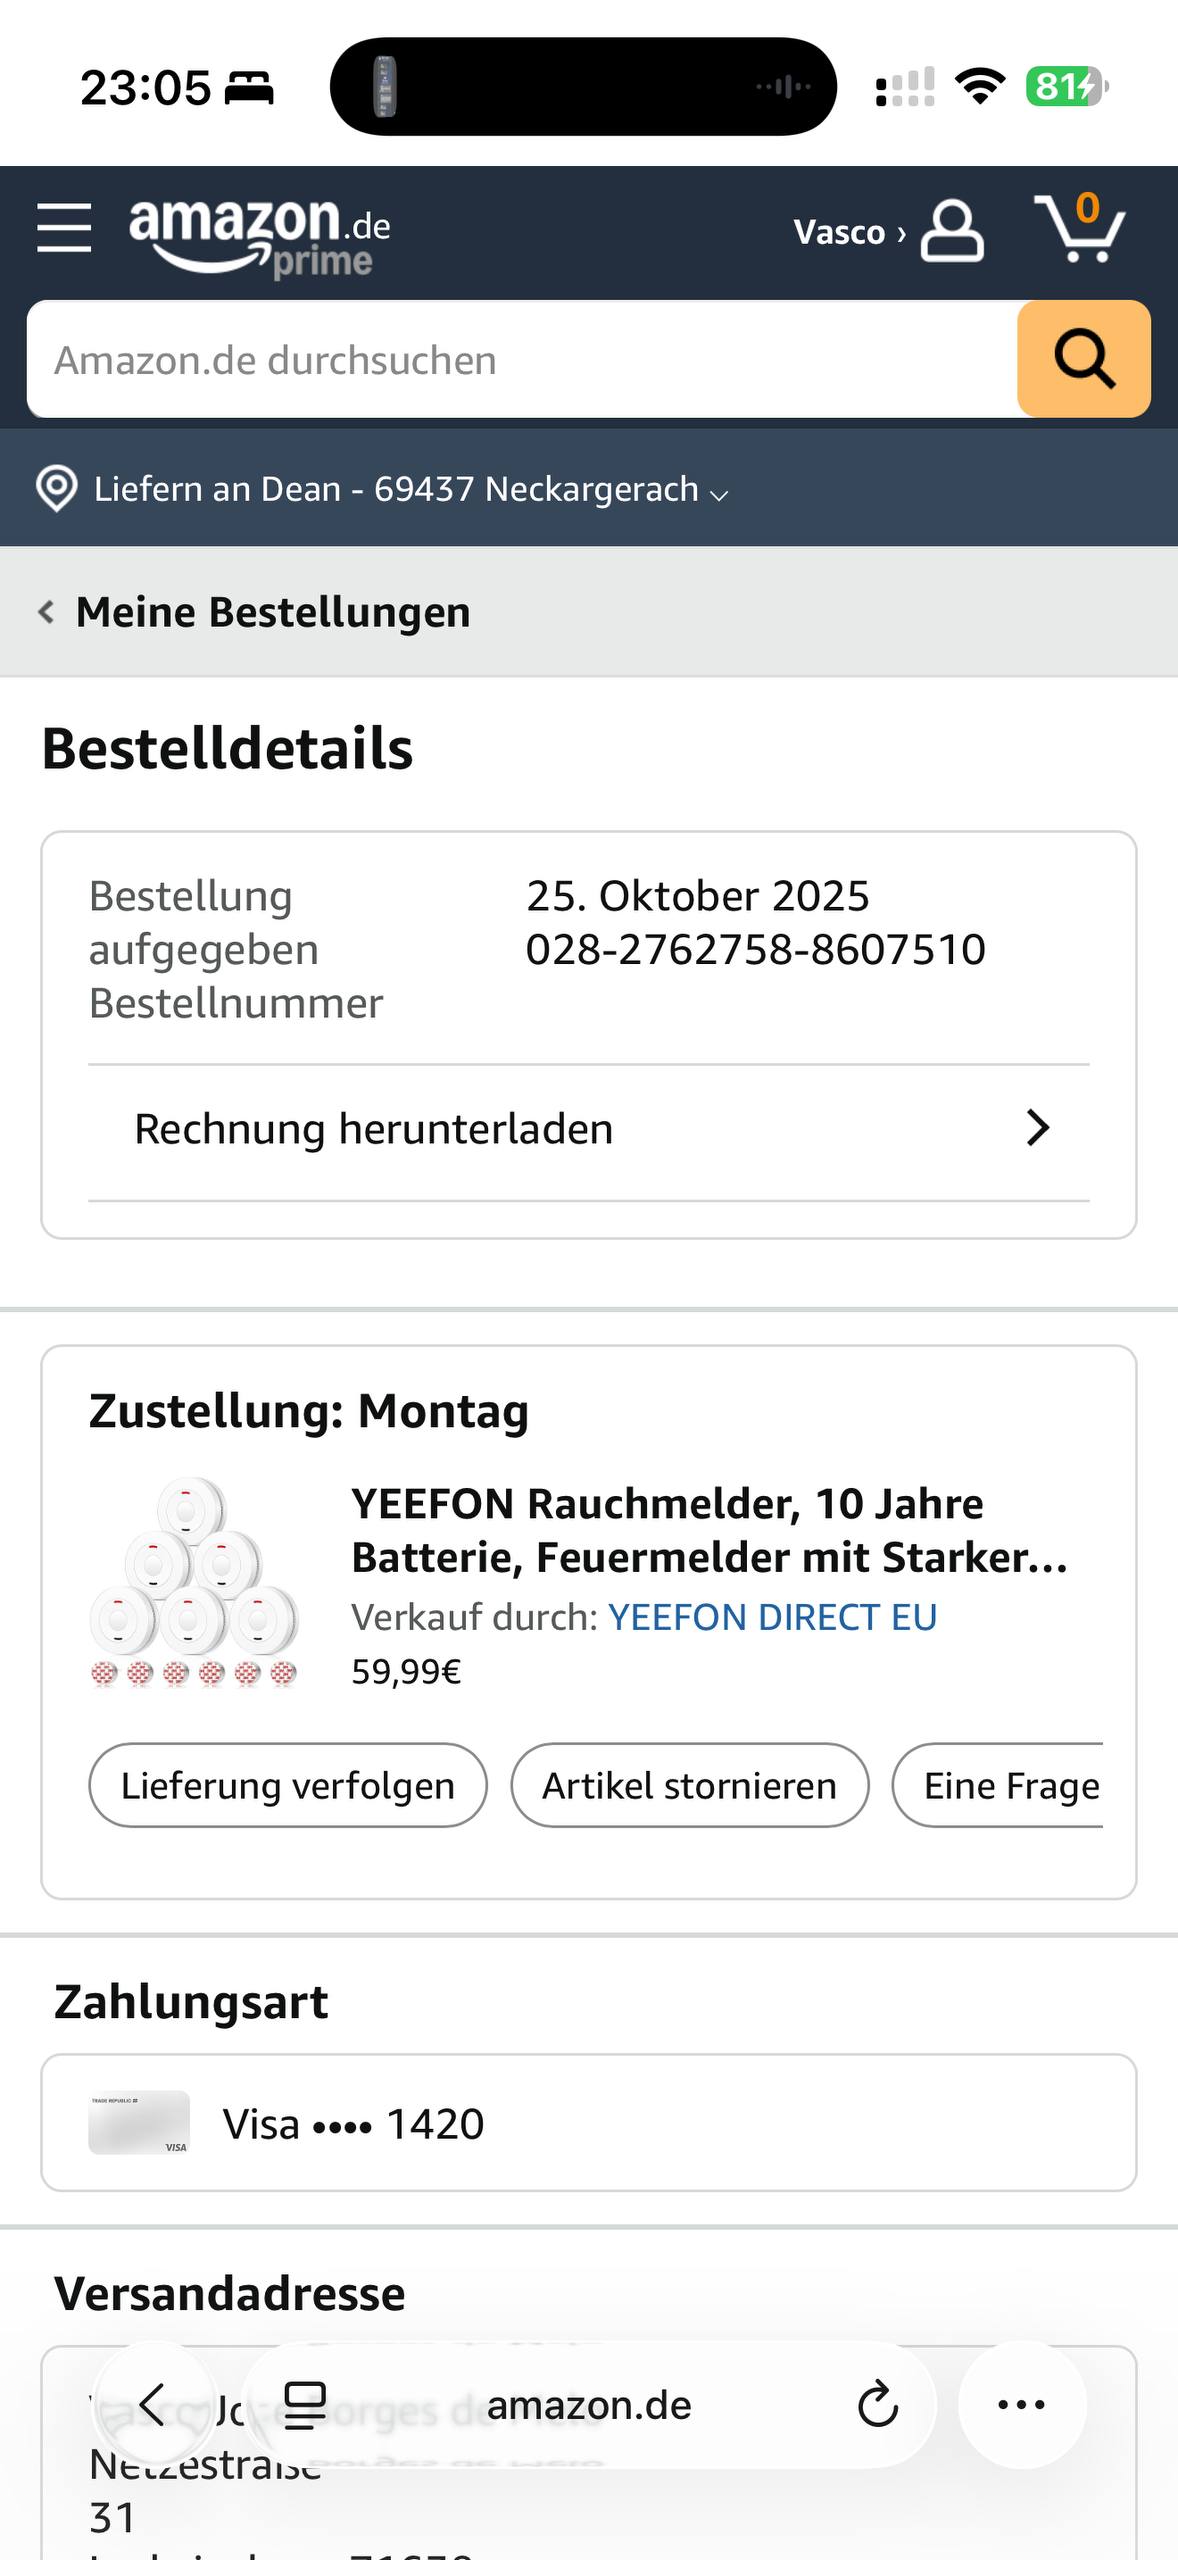
Task: Open the shopping cart icon
Action: 1080,229
